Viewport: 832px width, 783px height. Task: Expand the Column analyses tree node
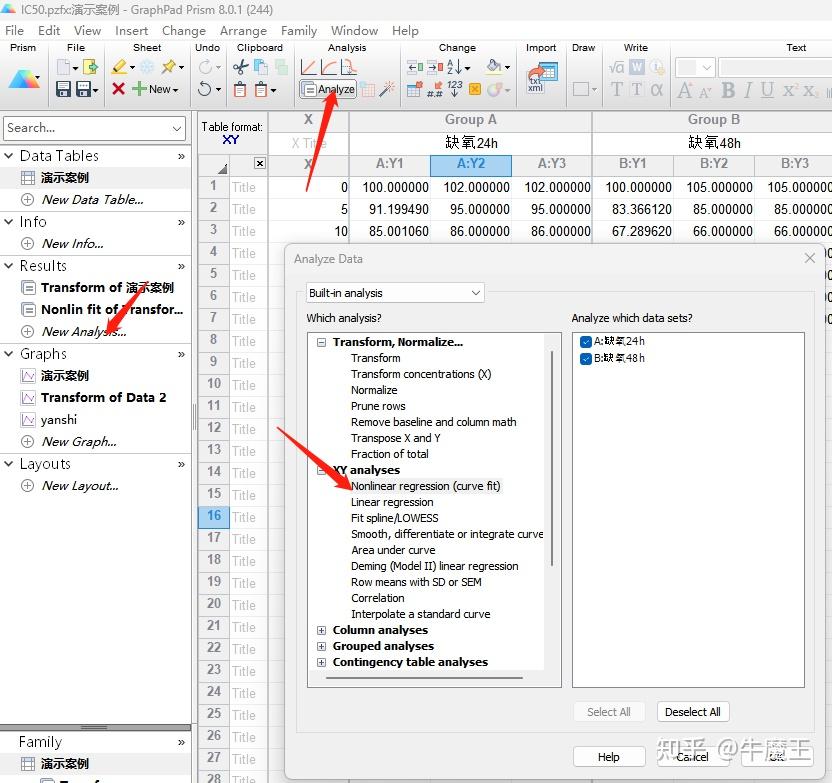321,630
